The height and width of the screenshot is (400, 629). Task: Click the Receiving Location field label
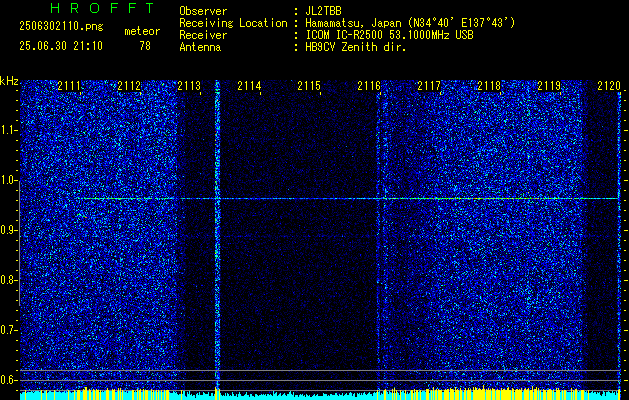click(233, 23)
